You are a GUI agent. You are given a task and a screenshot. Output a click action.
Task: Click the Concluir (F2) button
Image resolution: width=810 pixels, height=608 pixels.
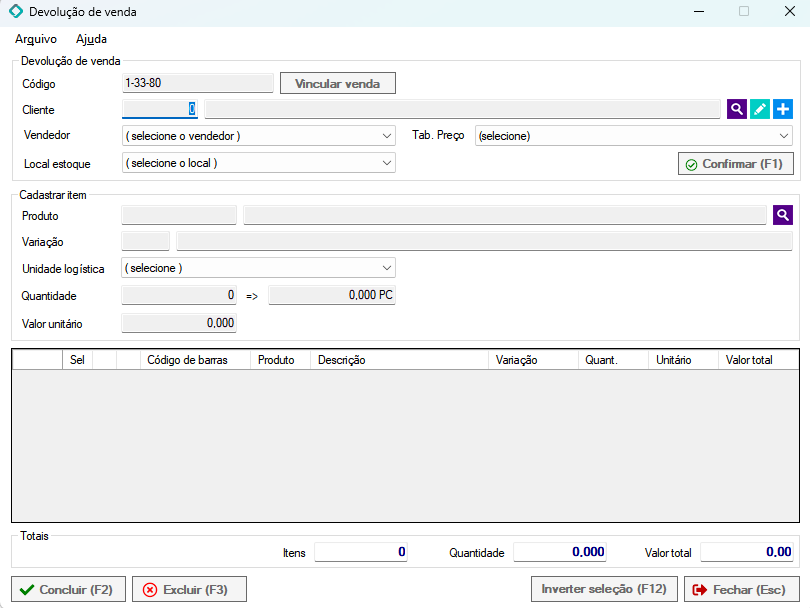[68, 590]
